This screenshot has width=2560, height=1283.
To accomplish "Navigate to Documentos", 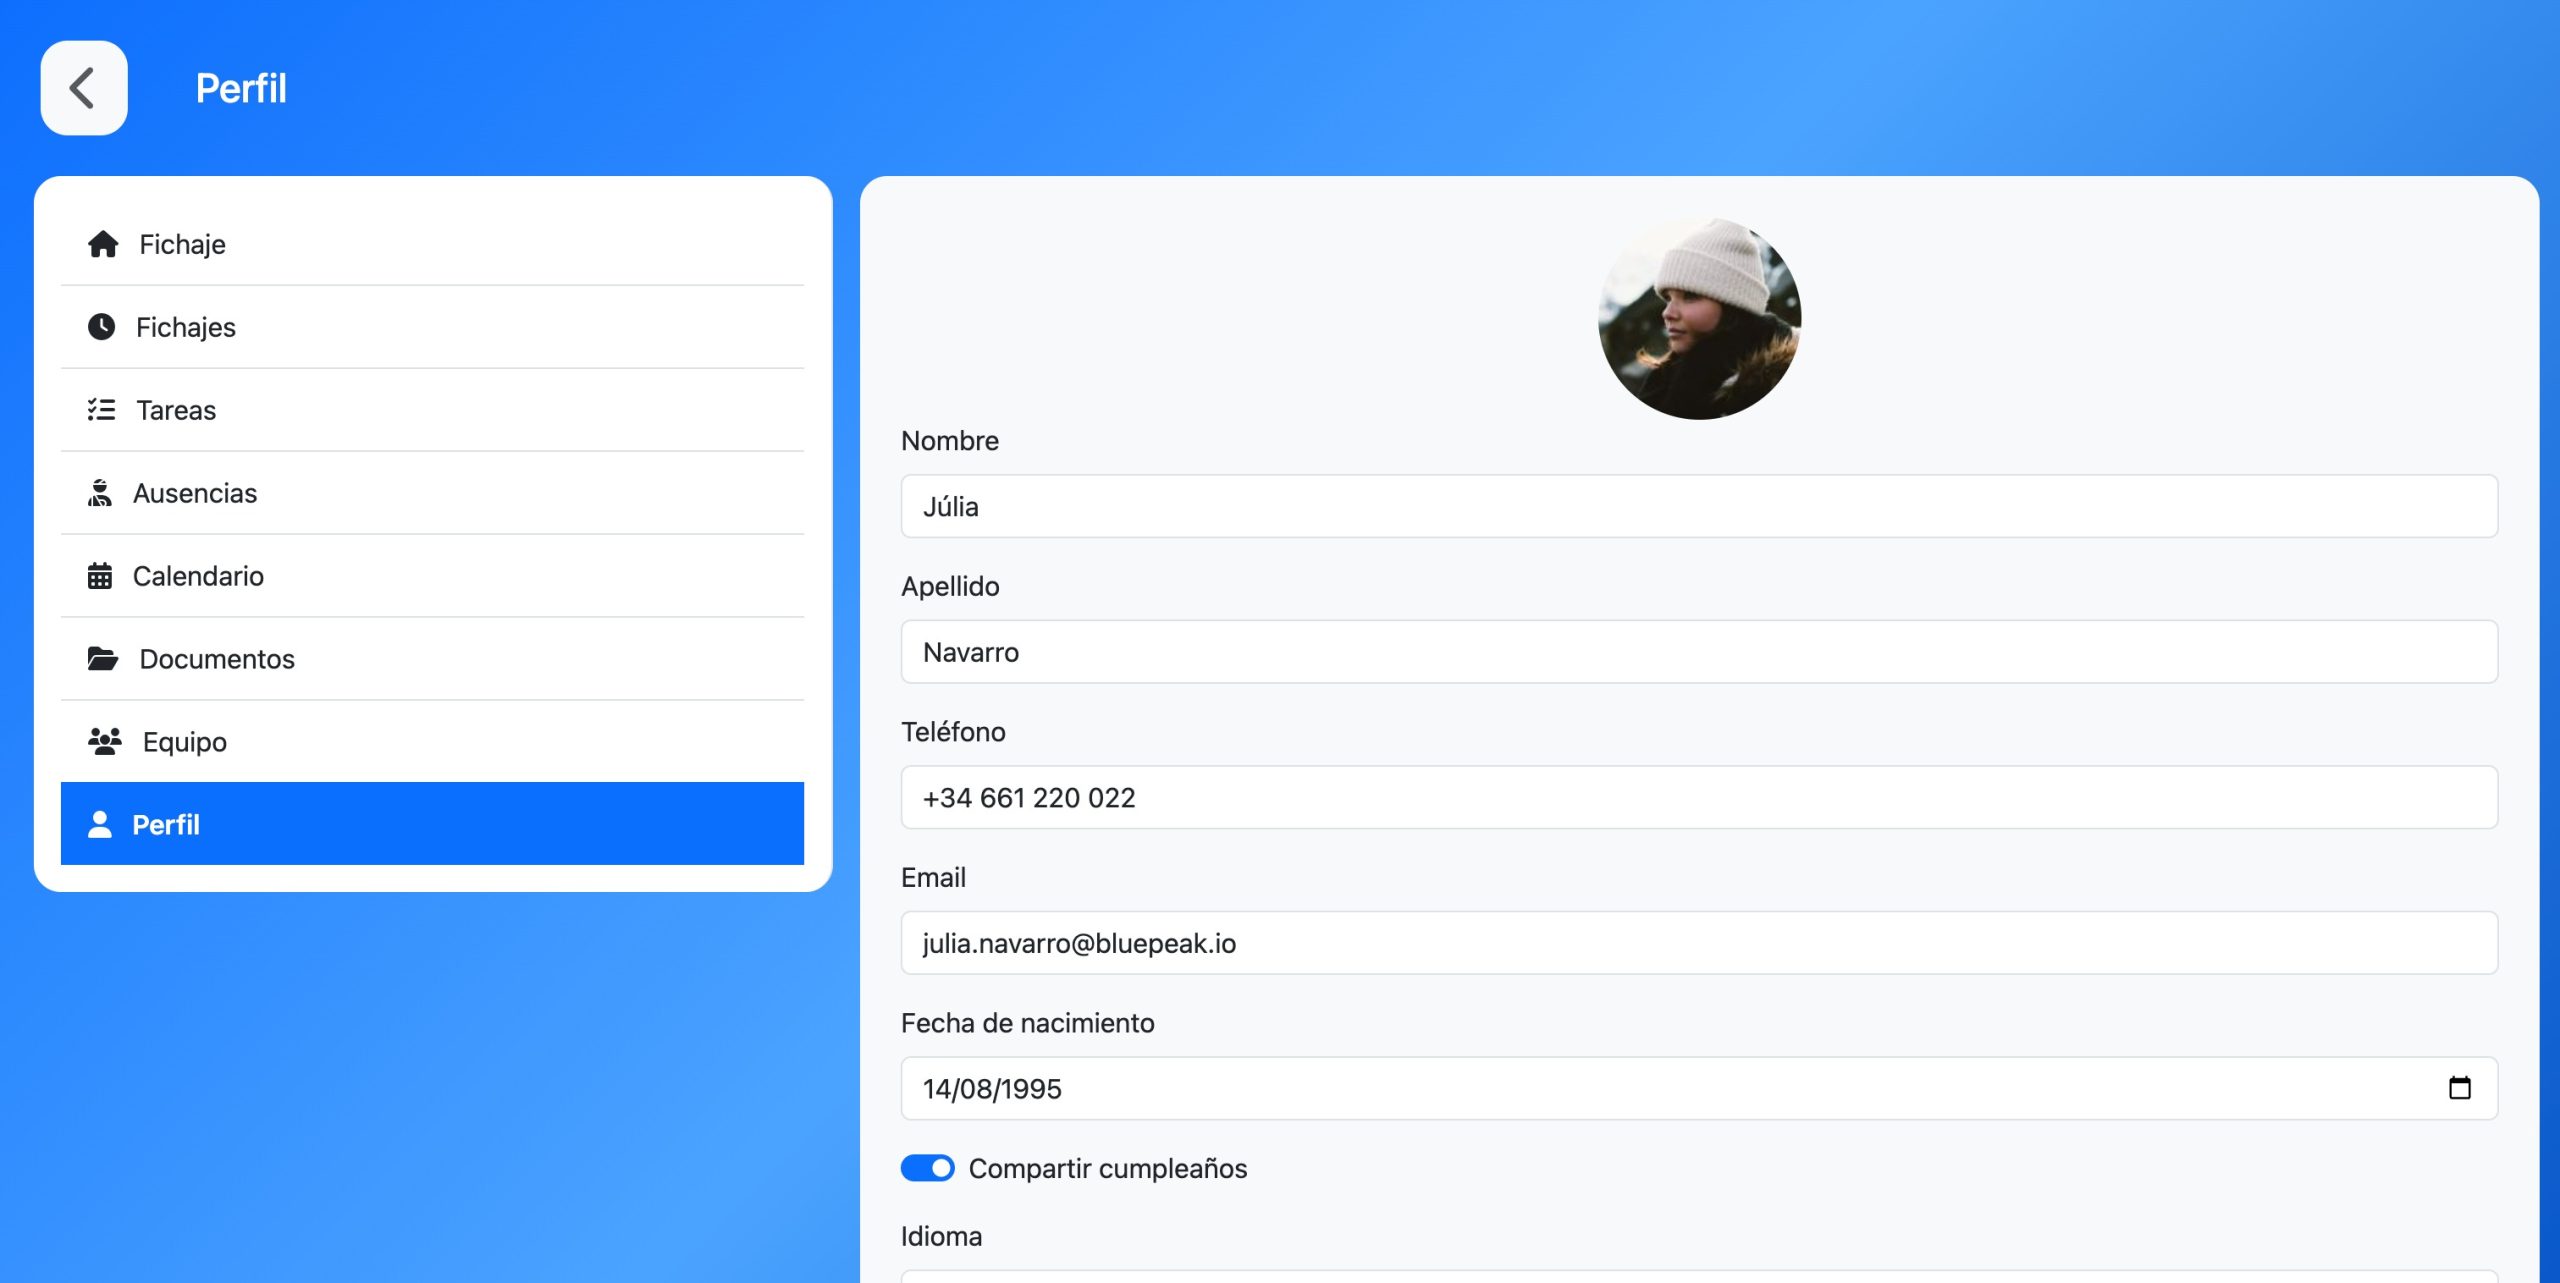I will pyautogui.click(x=432, y=659).
